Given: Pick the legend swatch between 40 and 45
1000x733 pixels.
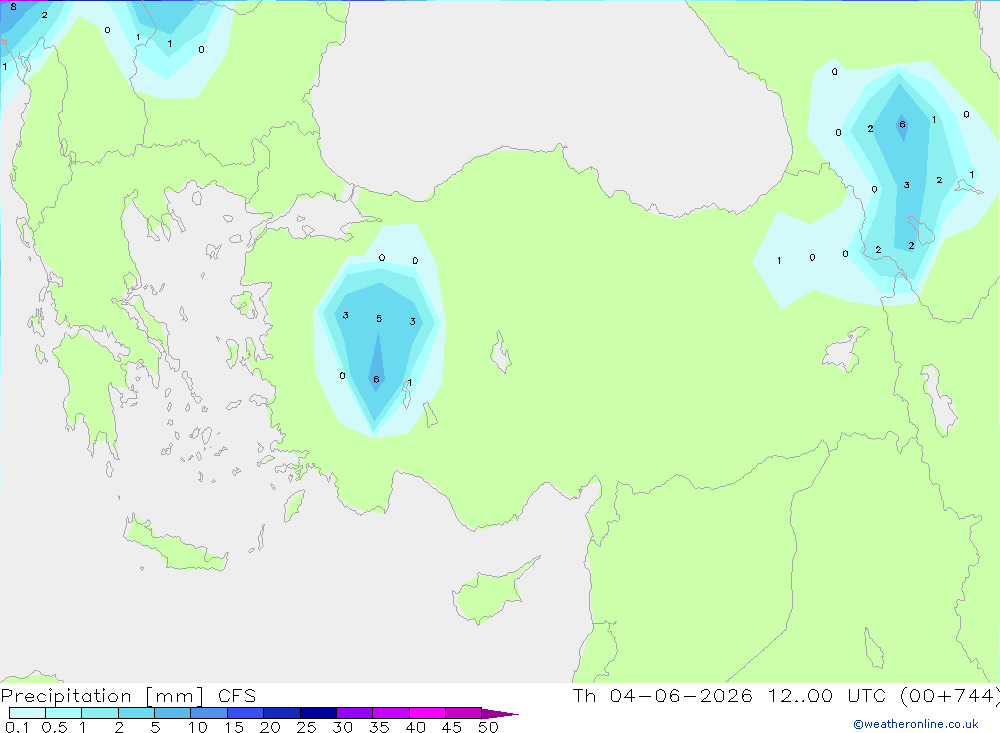Looking at the screenshot, I should [427, 713].
